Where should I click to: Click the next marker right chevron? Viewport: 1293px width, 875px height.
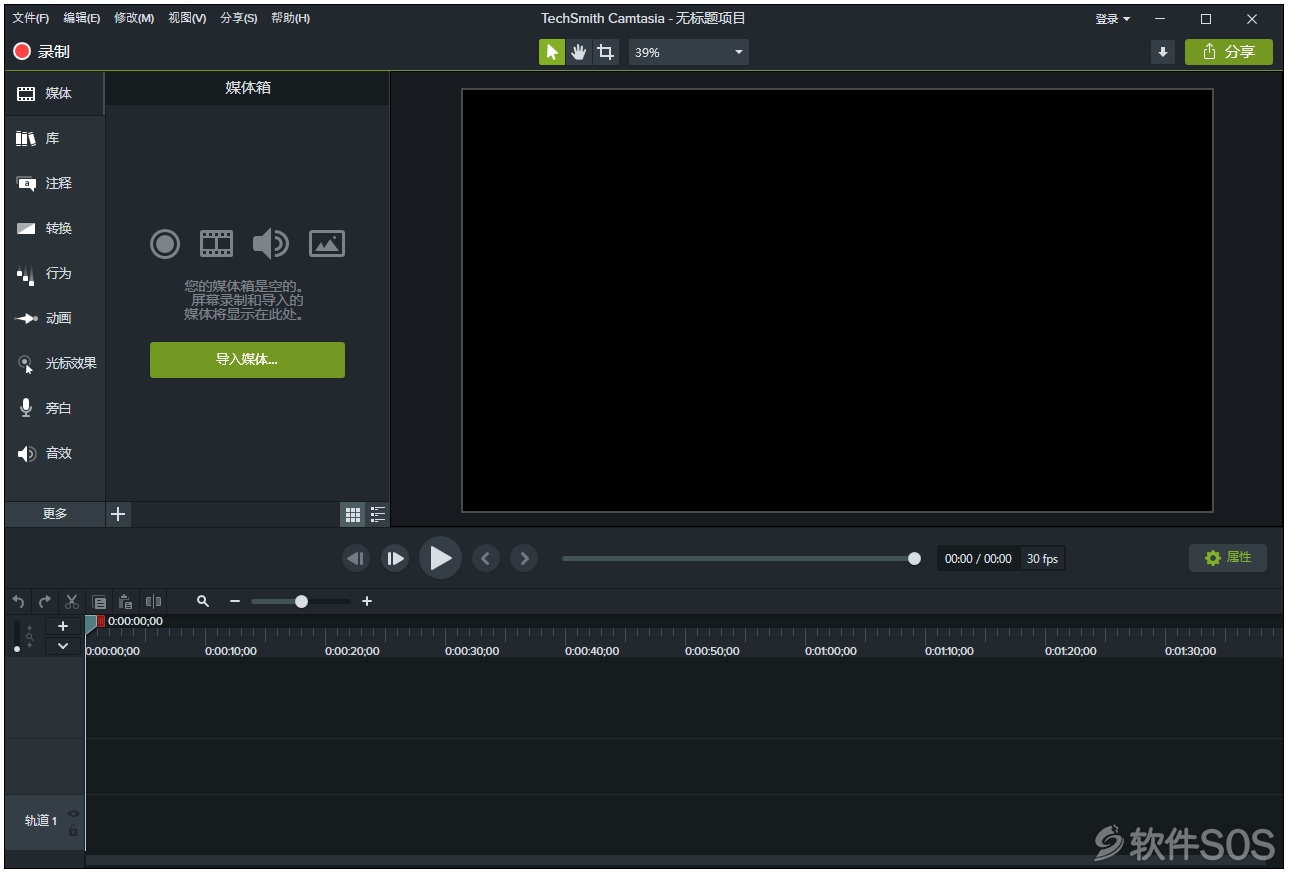click(524, 559)
